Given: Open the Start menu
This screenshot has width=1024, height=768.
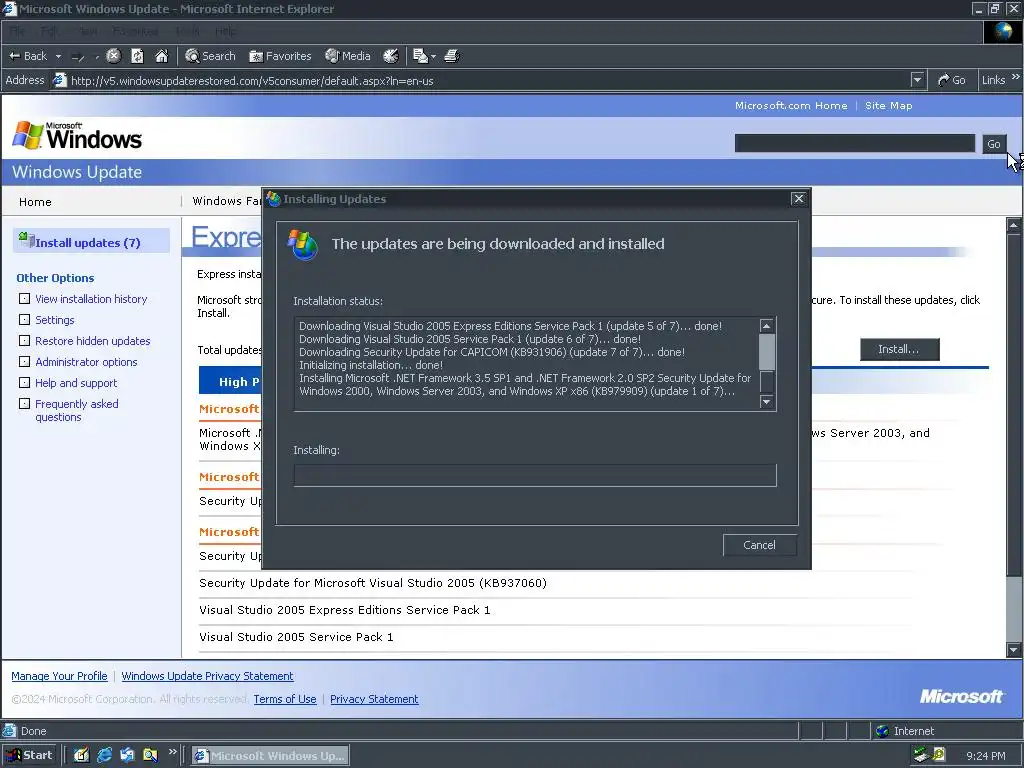Looking at the screenshot, I should [x=29, y=756].
